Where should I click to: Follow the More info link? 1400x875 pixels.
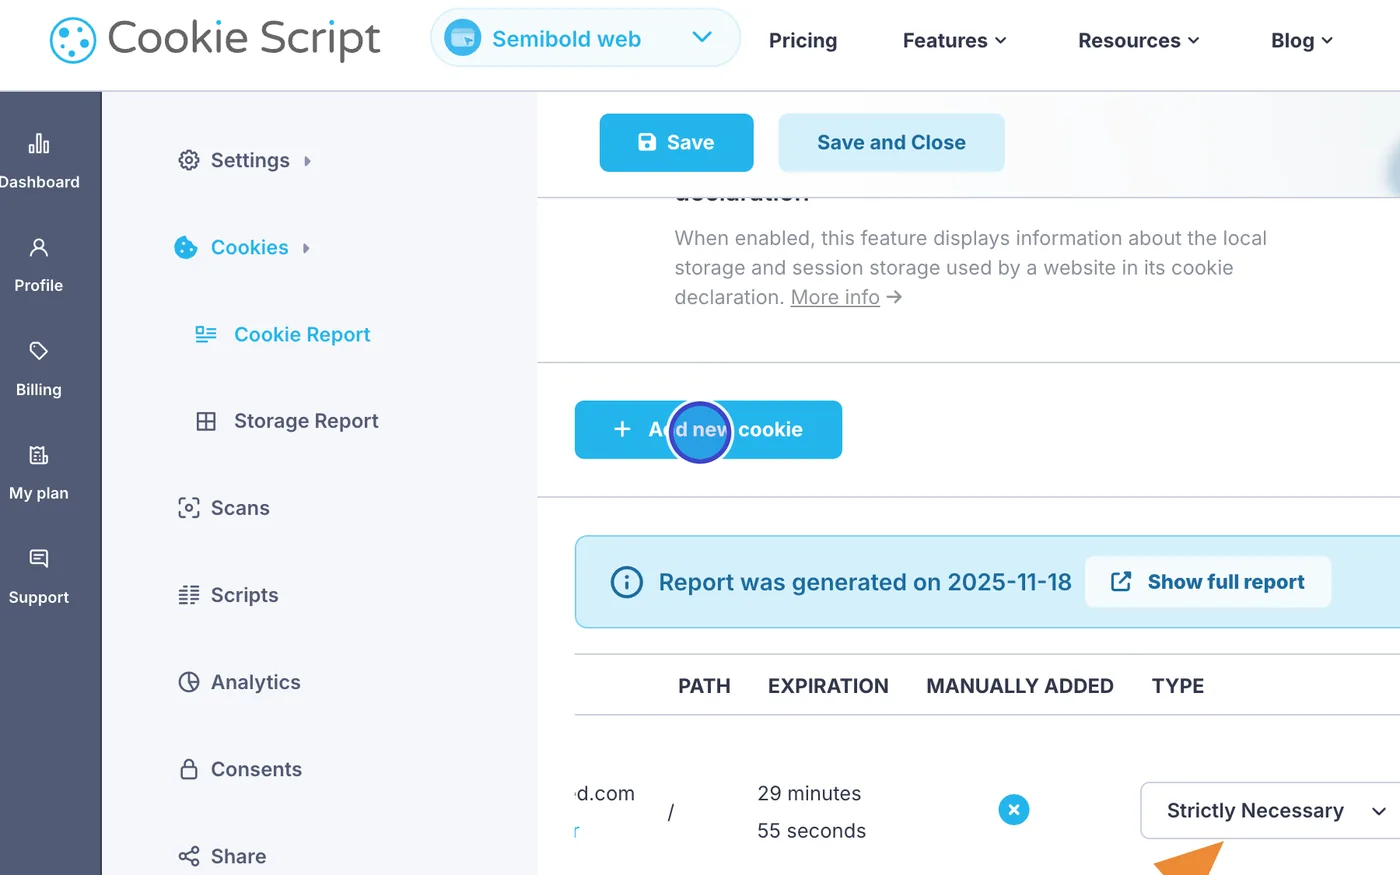[x=835, y=297]
